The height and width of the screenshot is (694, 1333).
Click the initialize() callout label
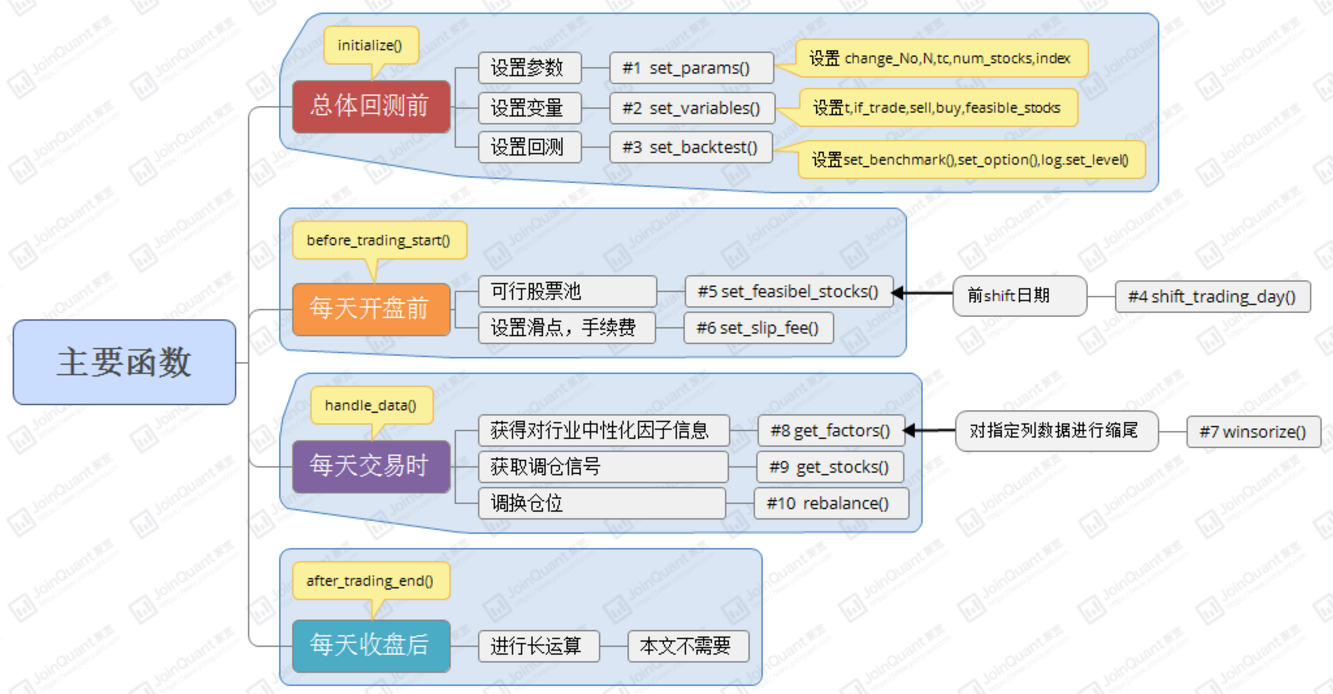pyautogui.click(x=372, y=45)
